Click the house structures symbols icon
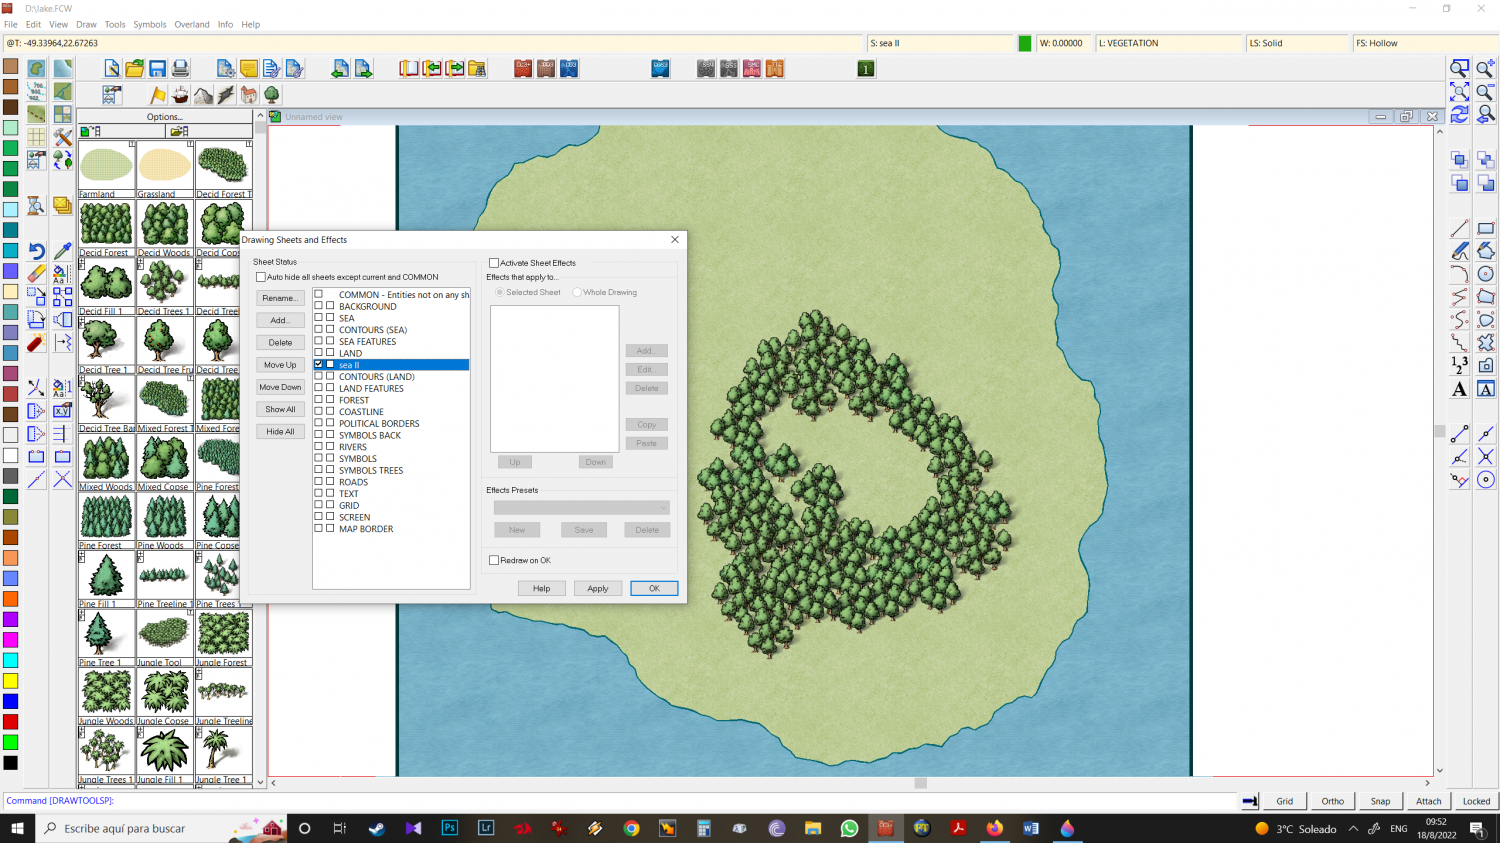 249,95
